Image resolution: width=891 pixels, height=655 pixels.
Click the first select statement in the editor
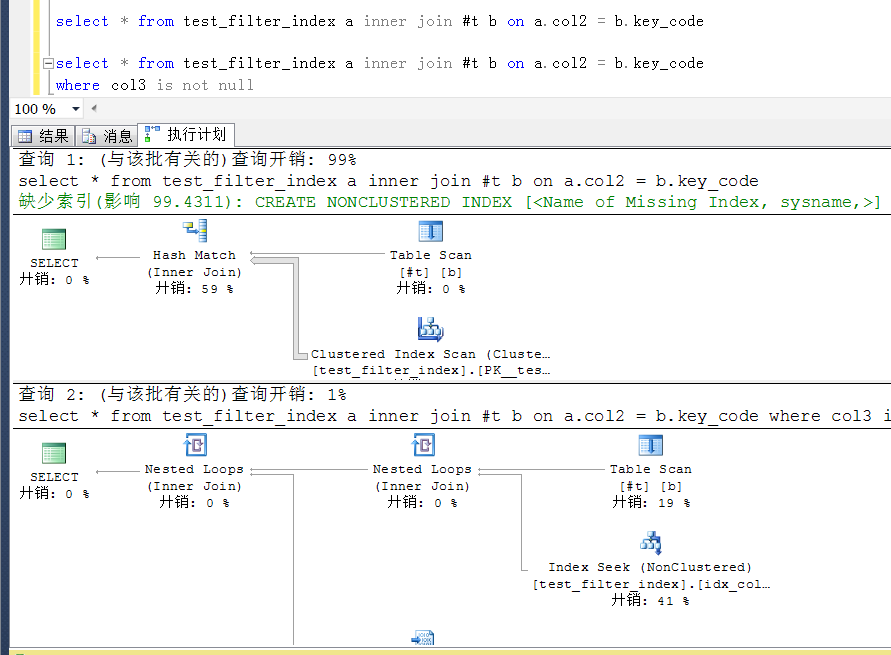(x=379, y=21)
